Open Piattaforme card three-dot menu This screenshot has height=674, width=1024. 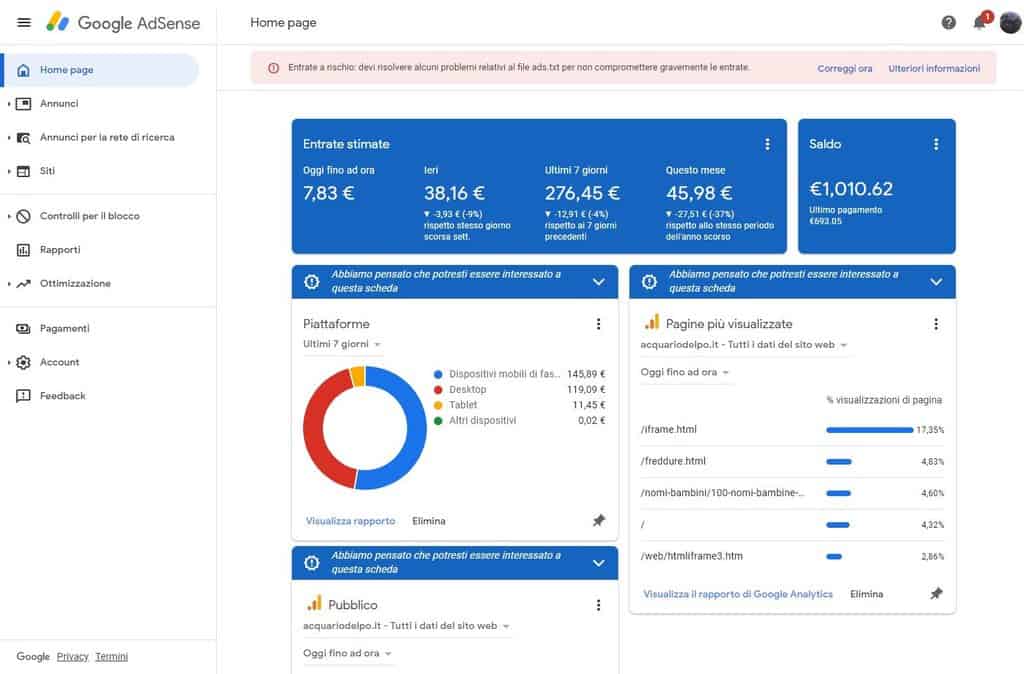(598, 324)
